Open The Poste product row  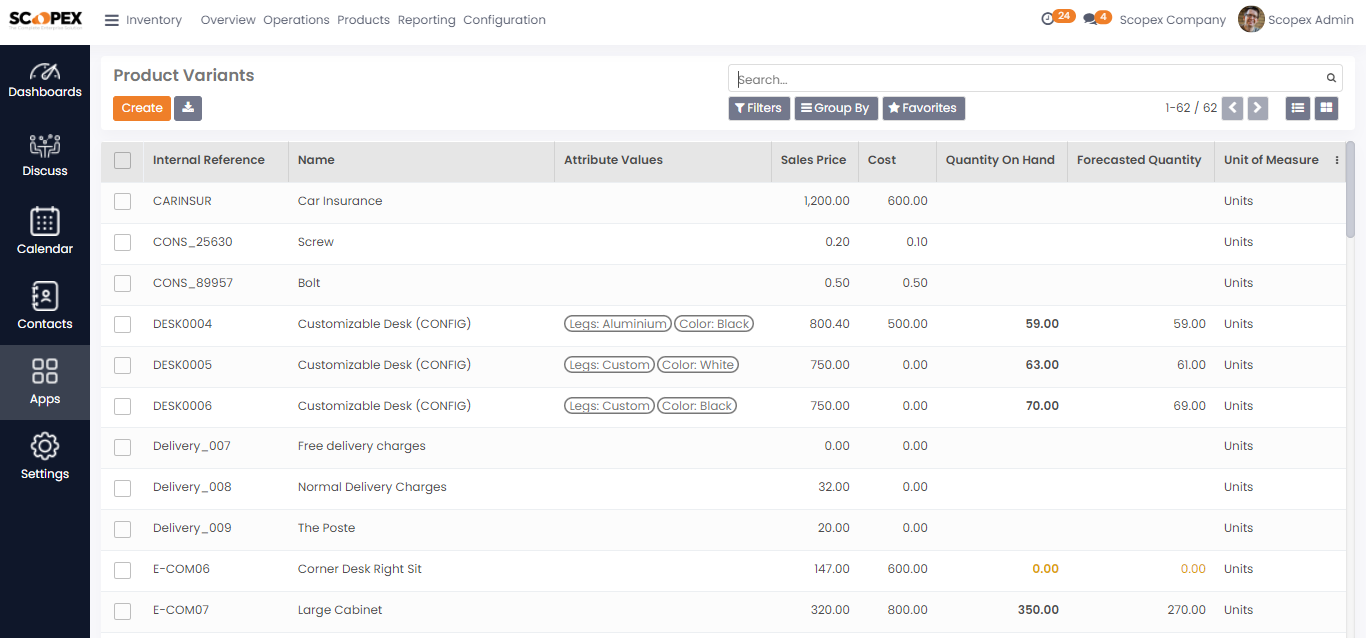723,528
